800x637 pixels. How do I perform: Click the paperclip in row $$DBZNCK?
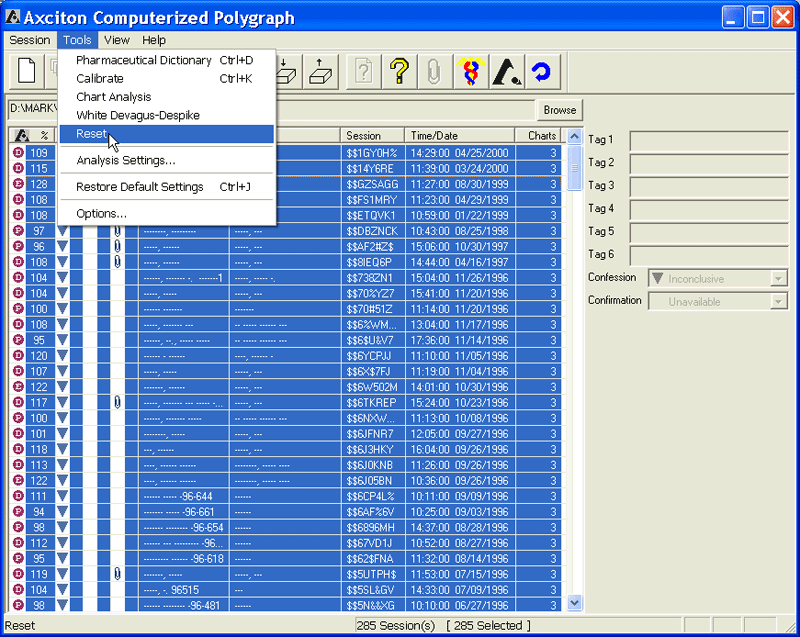tap(117, 231)
